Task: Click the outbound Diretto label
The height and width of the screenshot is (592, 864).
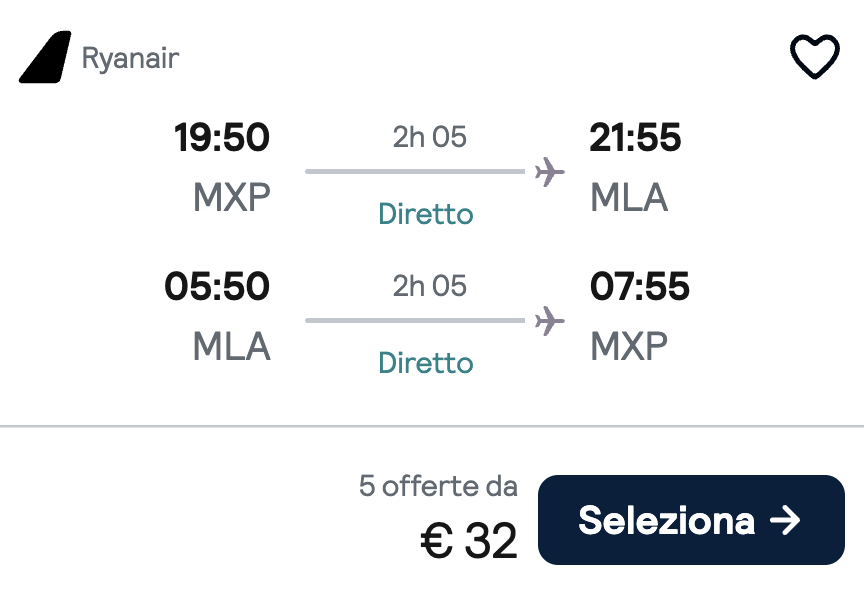Action: point(426,214)
